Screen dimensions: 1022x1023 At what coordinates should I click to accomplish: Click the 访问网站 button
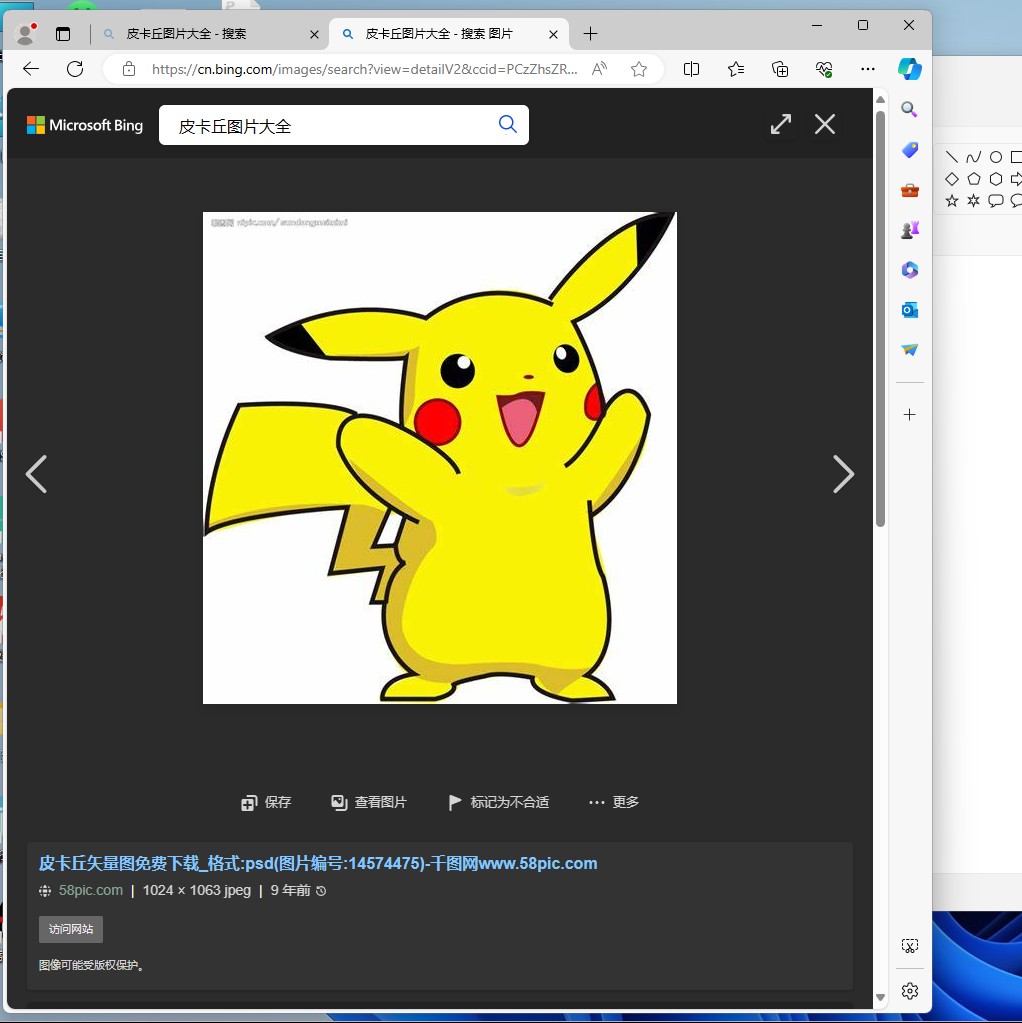click(x=71, y=929)
